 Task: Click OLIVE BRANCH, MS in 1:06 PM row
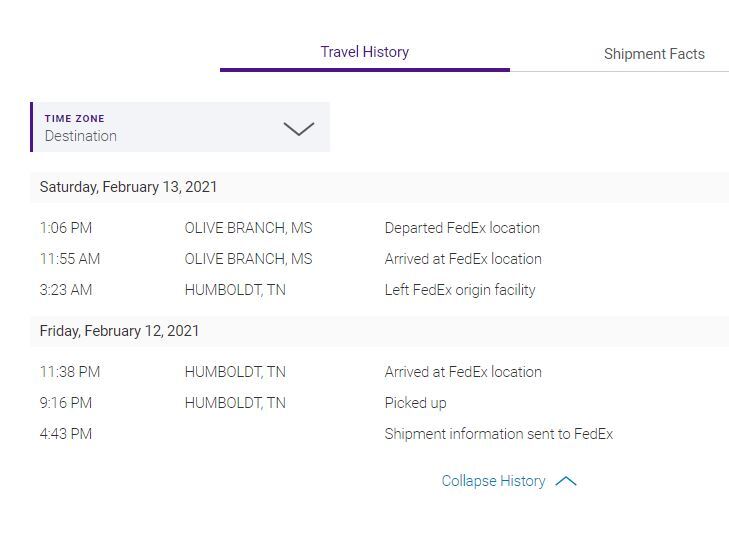click(248, 228)
